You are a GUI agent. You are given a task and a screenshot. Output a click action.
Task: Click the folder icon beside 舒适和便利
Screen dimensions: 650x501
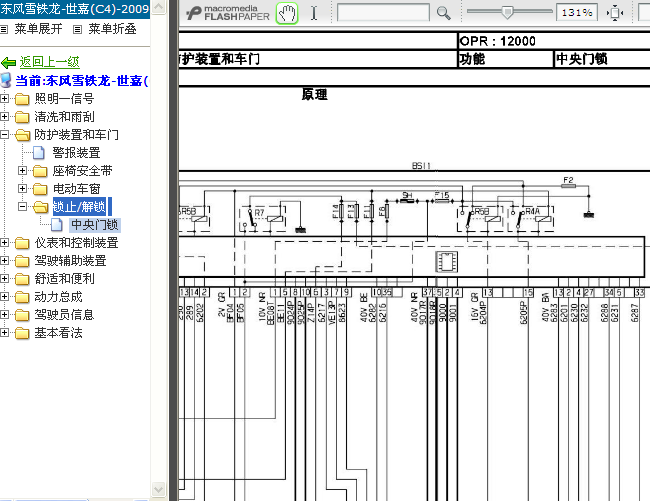(22, 279)
